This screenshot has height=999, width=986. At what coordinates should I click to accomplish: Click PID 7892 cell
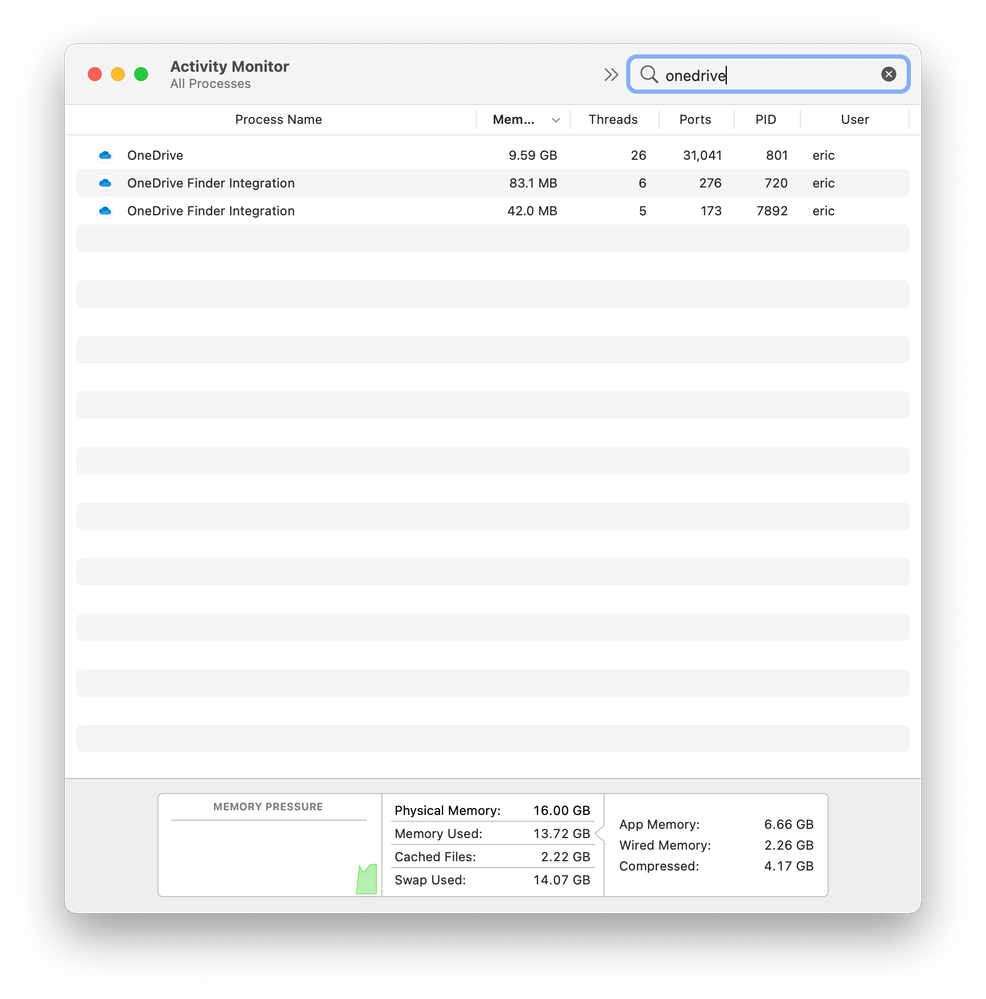772,211
